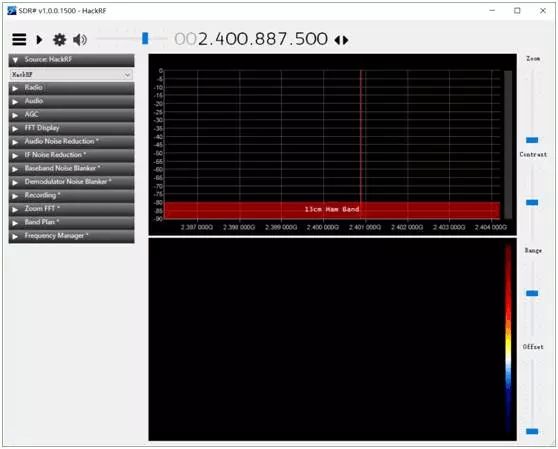Expand the Radio panel
Viewport: 558px width, 449px height.
[x=72, y=88]
